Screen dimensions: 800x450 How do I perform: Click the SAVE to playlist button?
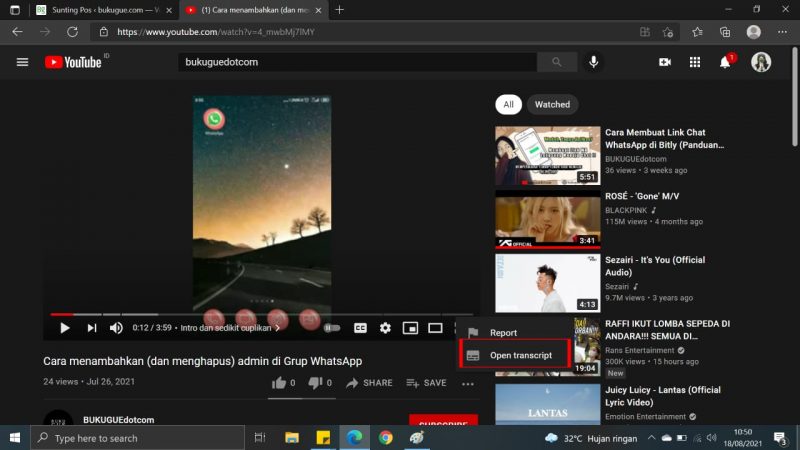click(x=427, y=383)
